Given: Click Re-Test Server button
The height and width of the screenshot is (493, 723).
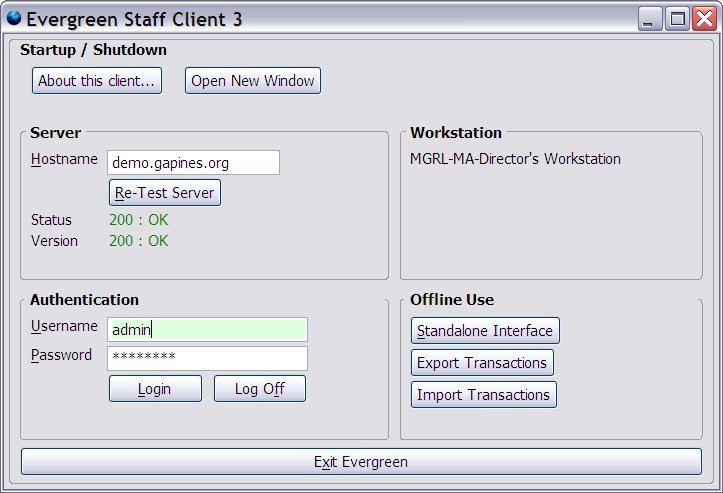Looking at the screenshot, I should pyautogui.click(x=164, y=193).
